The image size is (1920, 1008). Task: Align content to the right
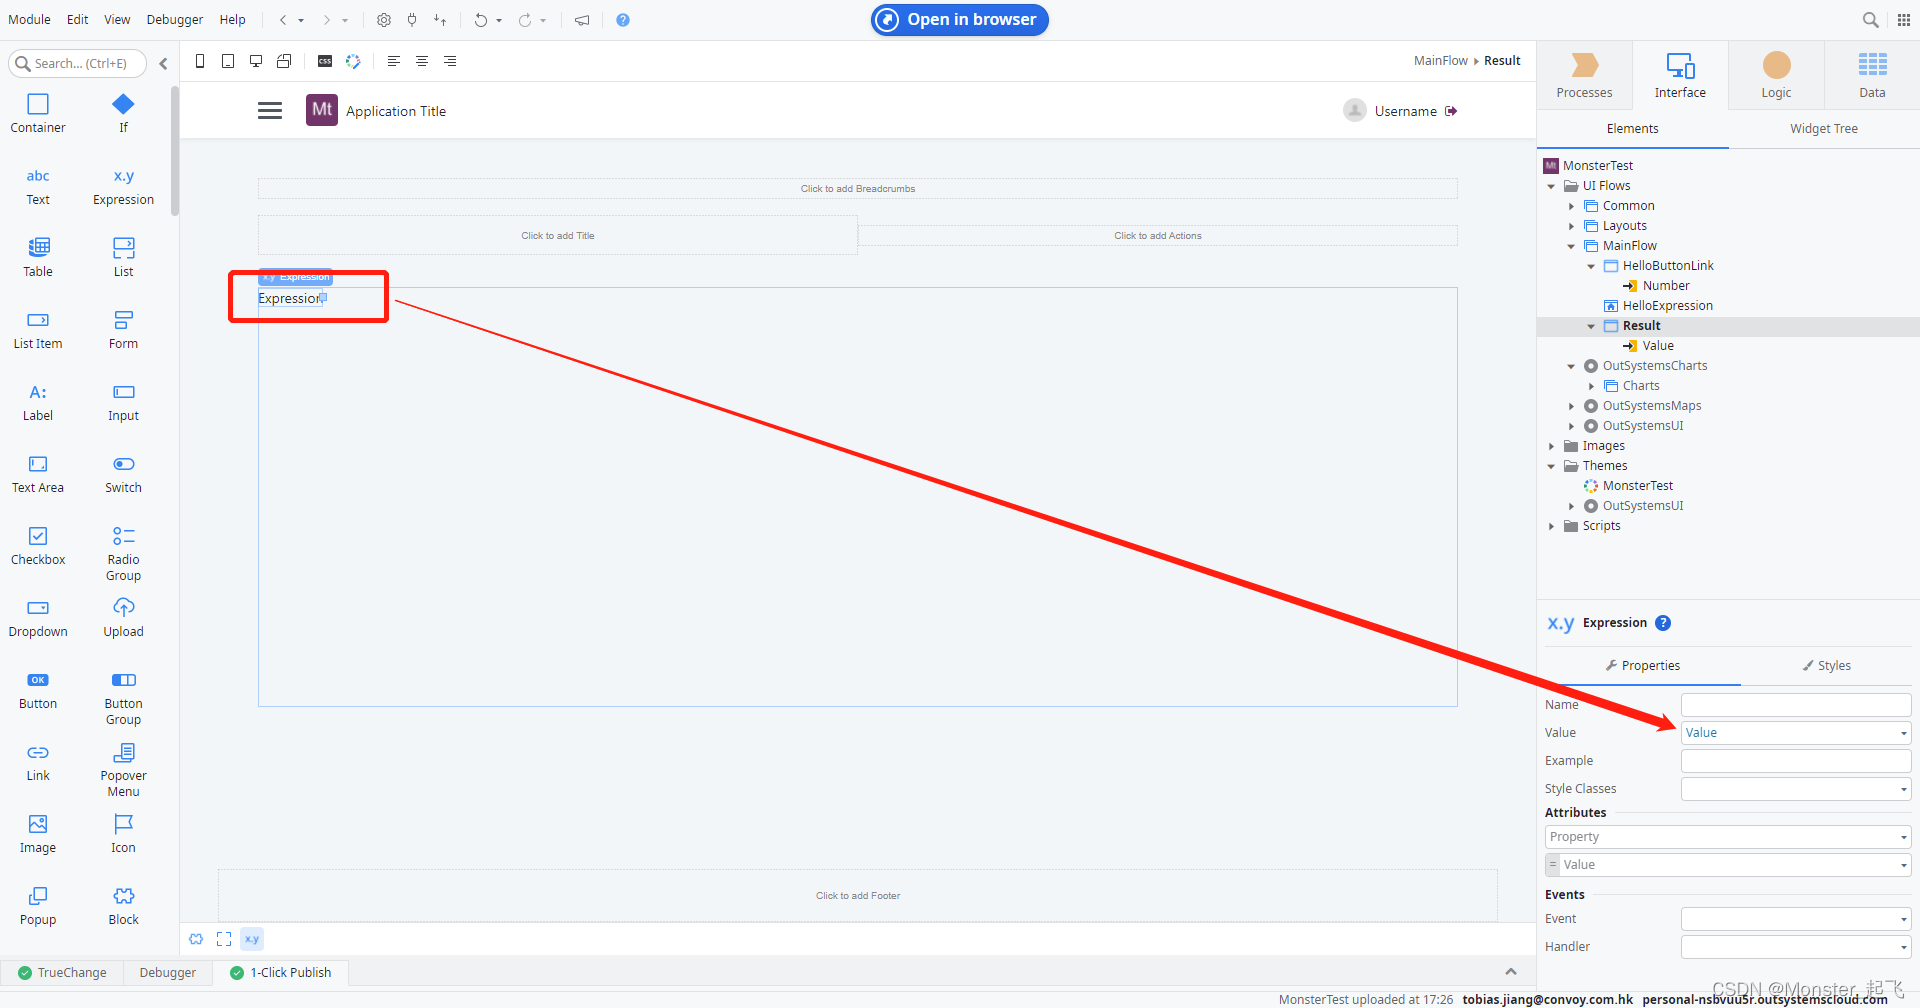[x=450, y=61]
